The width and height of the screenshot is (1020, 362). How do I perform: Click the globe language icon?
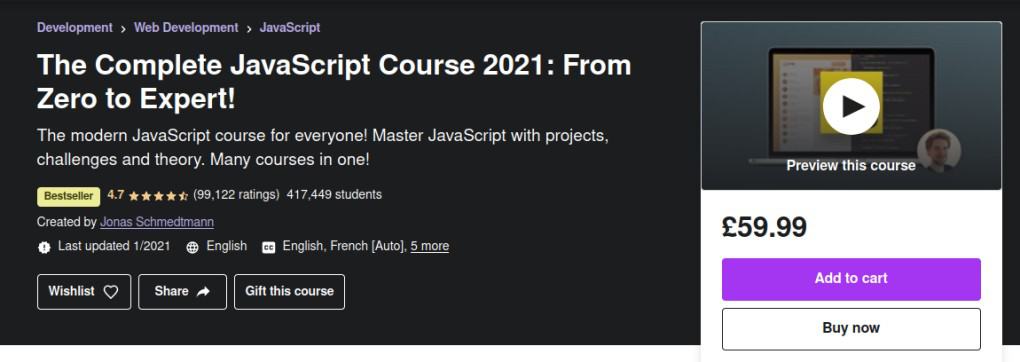click(x=193, y=247)
